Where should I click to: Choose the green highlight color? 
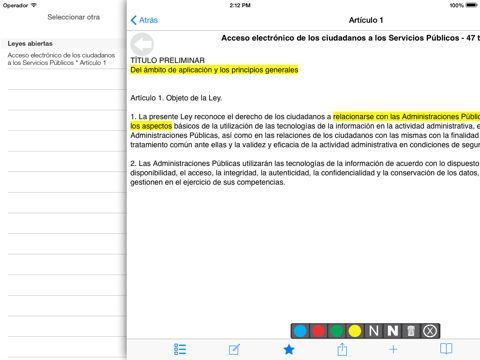tap(337, 331)
